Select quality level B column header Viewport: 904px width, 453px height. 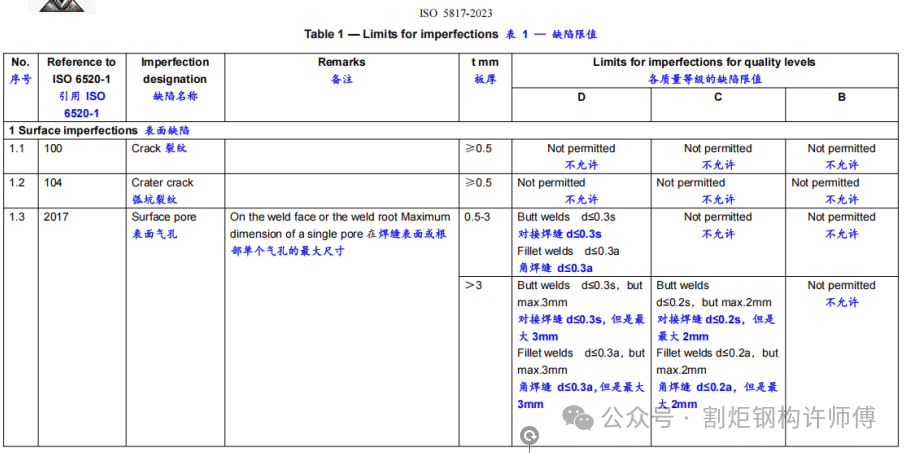841,97
